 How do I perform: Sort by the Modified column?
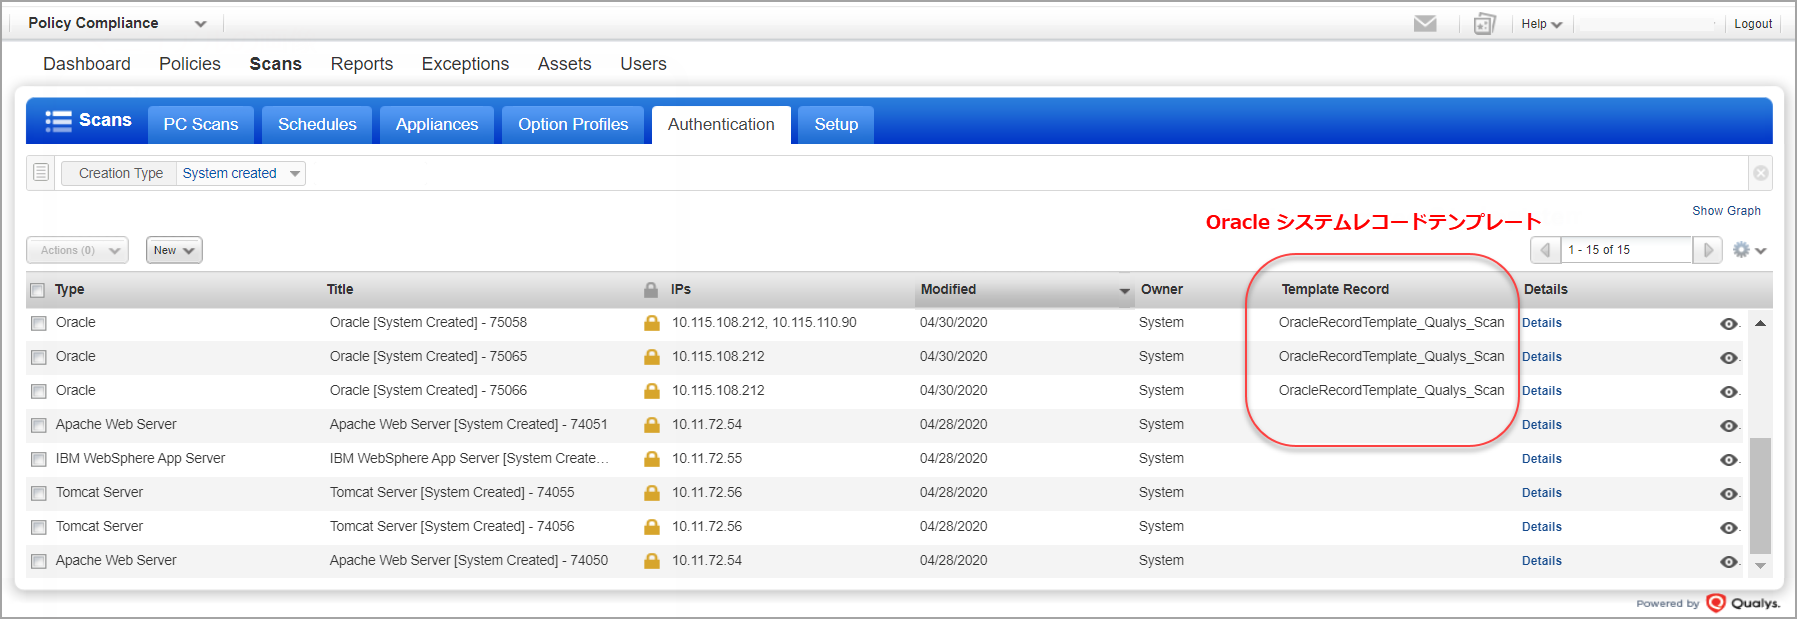[x=1025, y=289]
